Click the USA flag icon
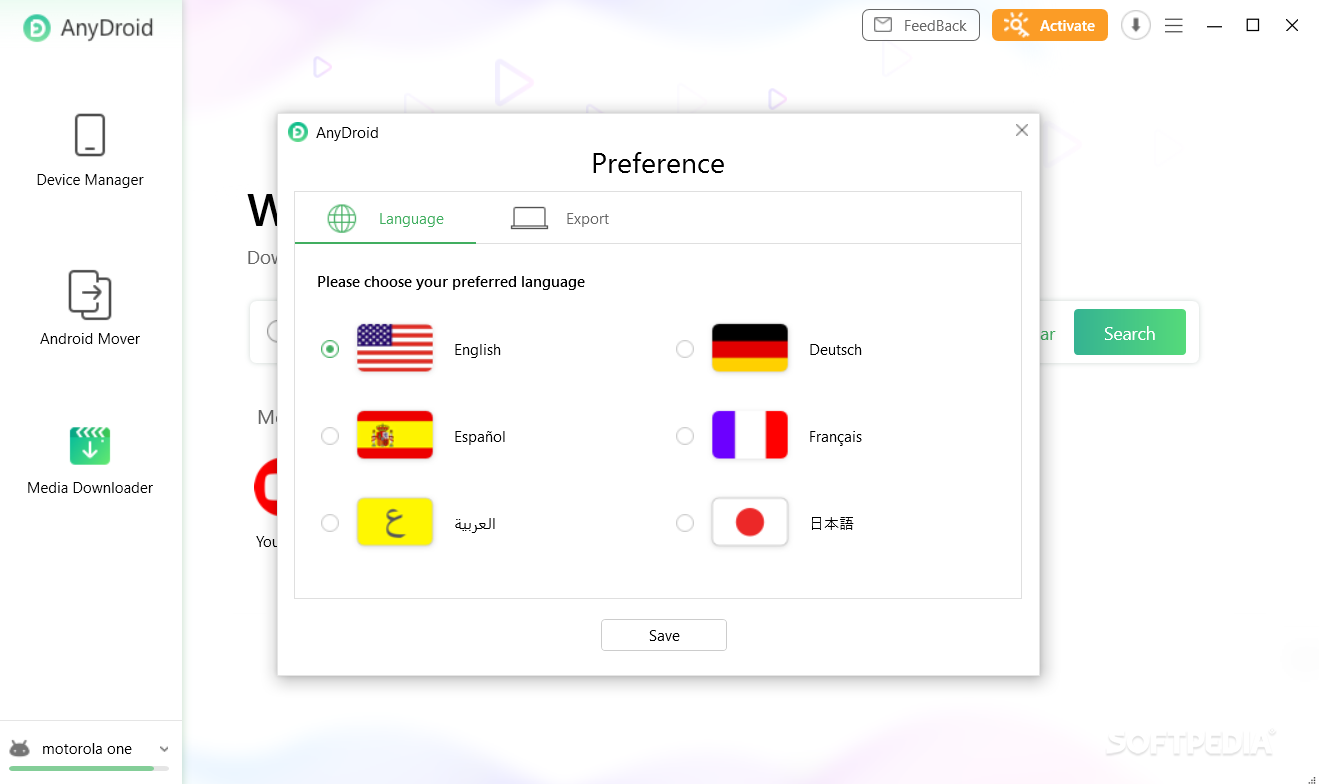Image resolution: width=1320 pixels, height=784 pixels. (395, 348)
